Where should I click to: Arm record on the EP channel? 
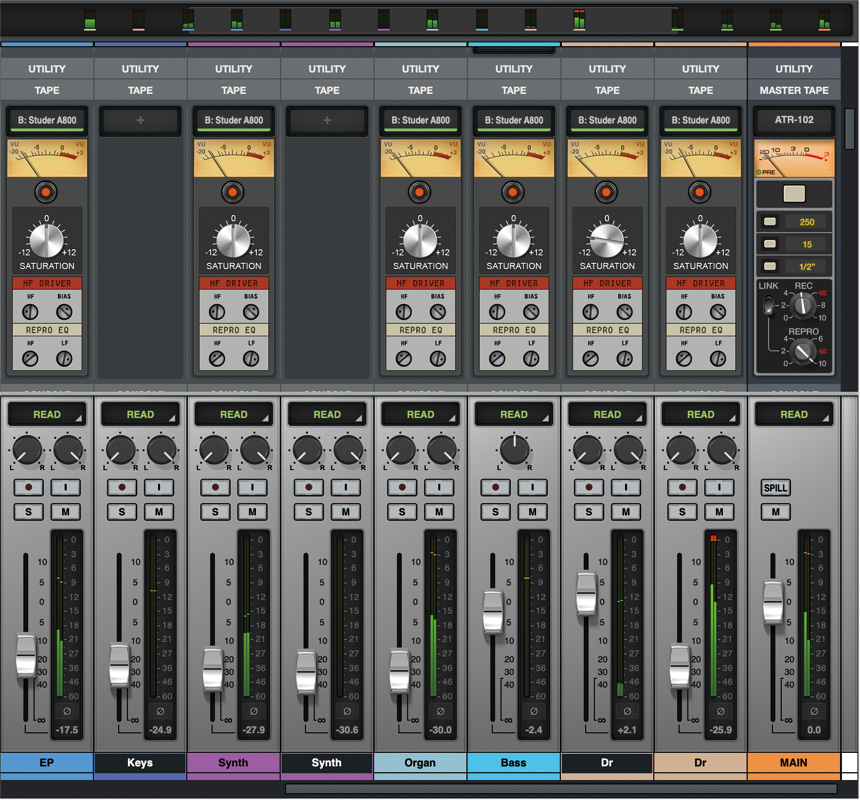click(x=29, y=487)
